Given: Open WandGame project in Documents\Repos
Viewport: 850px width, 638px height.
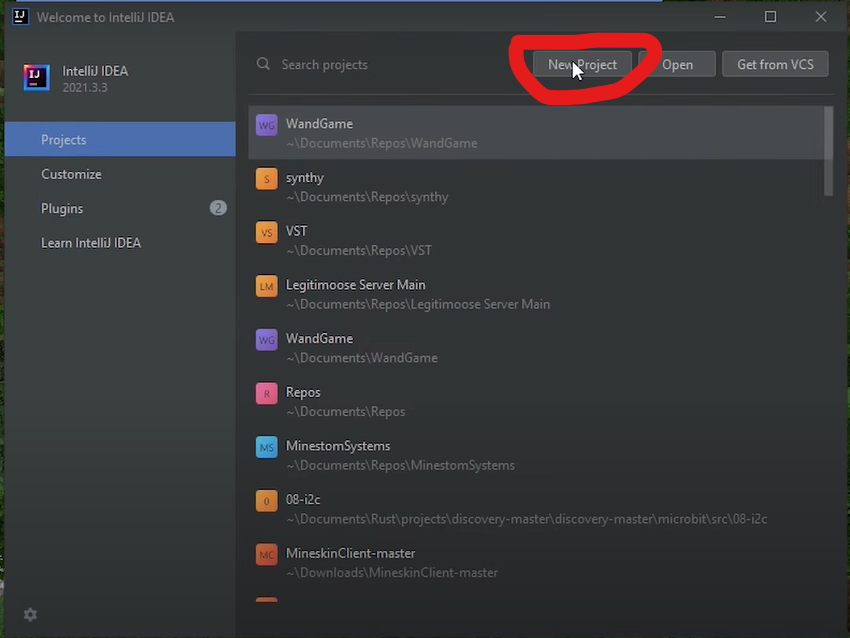Looking at the screenshot, I should pos(536,133).
